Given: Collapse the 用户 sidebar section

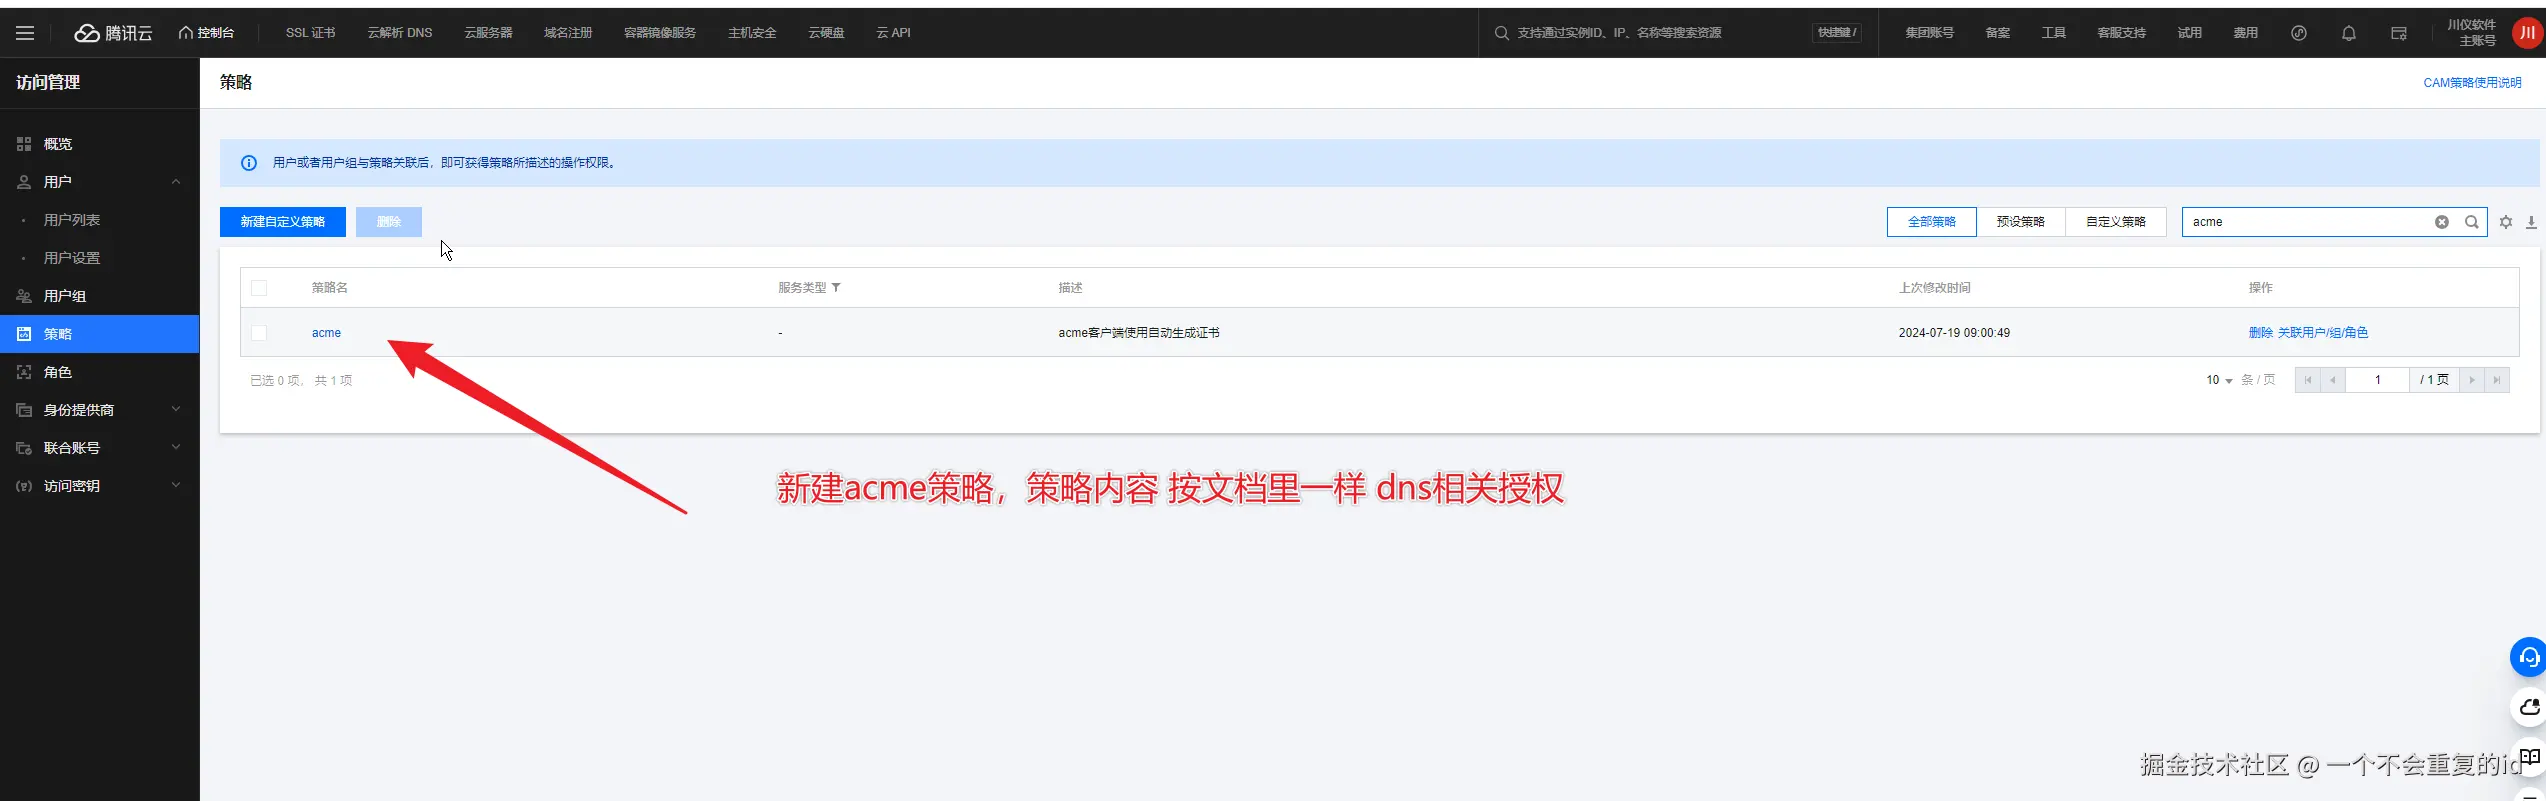Looking at the screenshot, I should [x=176, y=182].
